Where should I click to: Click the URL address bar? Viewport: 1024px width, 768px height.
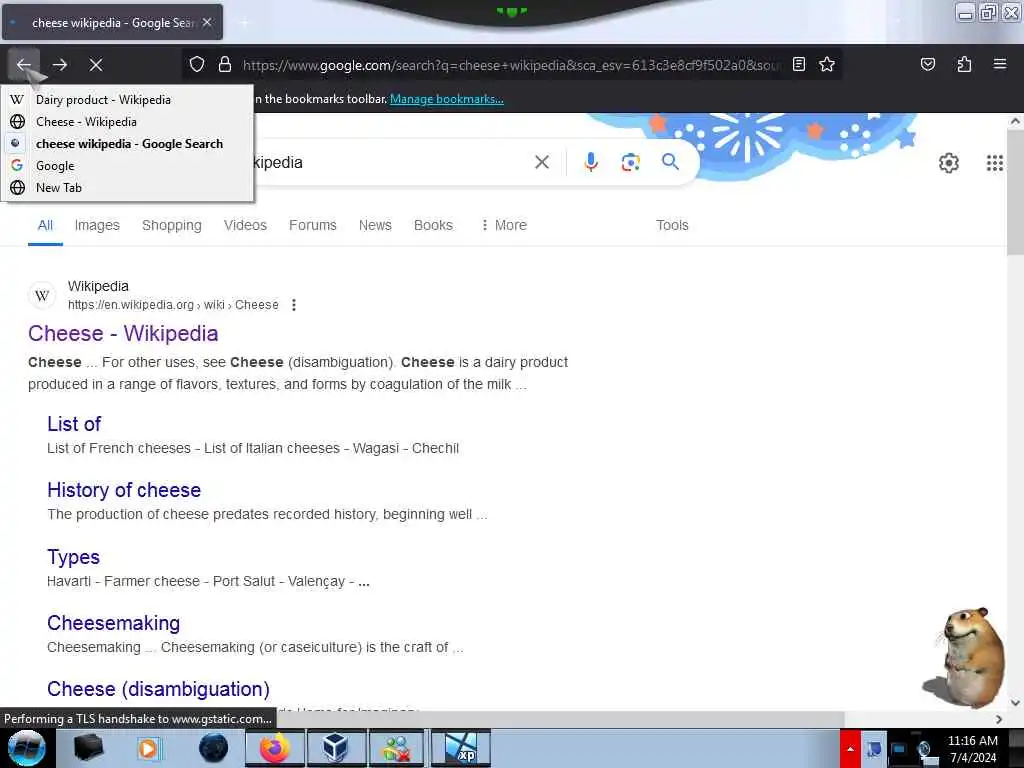[511, 65]
